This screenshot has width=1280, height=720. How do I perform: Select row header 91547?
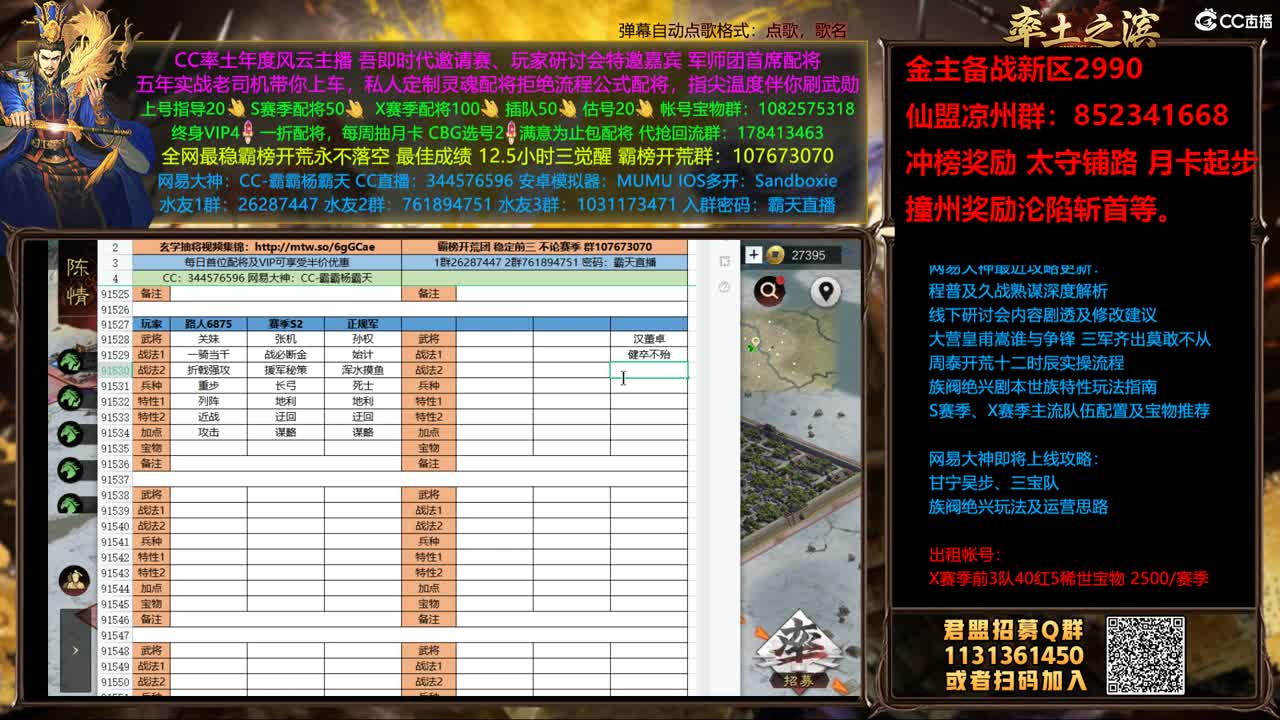click(x=115, y=635)
